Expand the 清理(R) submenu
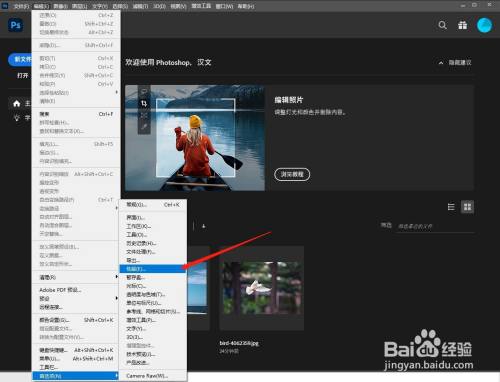The height and width of the screenshot is (382, 500). pos(76,277)
